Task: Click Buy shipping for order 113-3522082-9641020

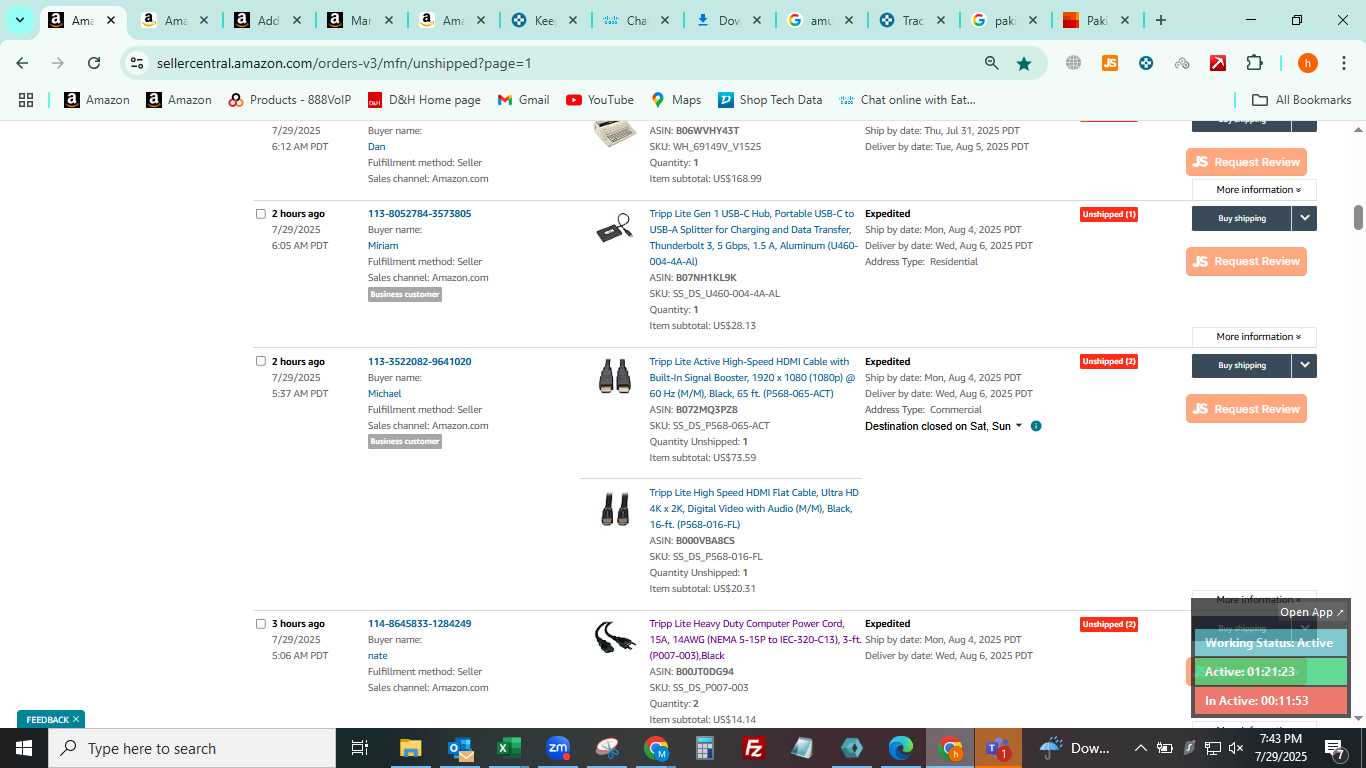Action: coord(1241,366)
